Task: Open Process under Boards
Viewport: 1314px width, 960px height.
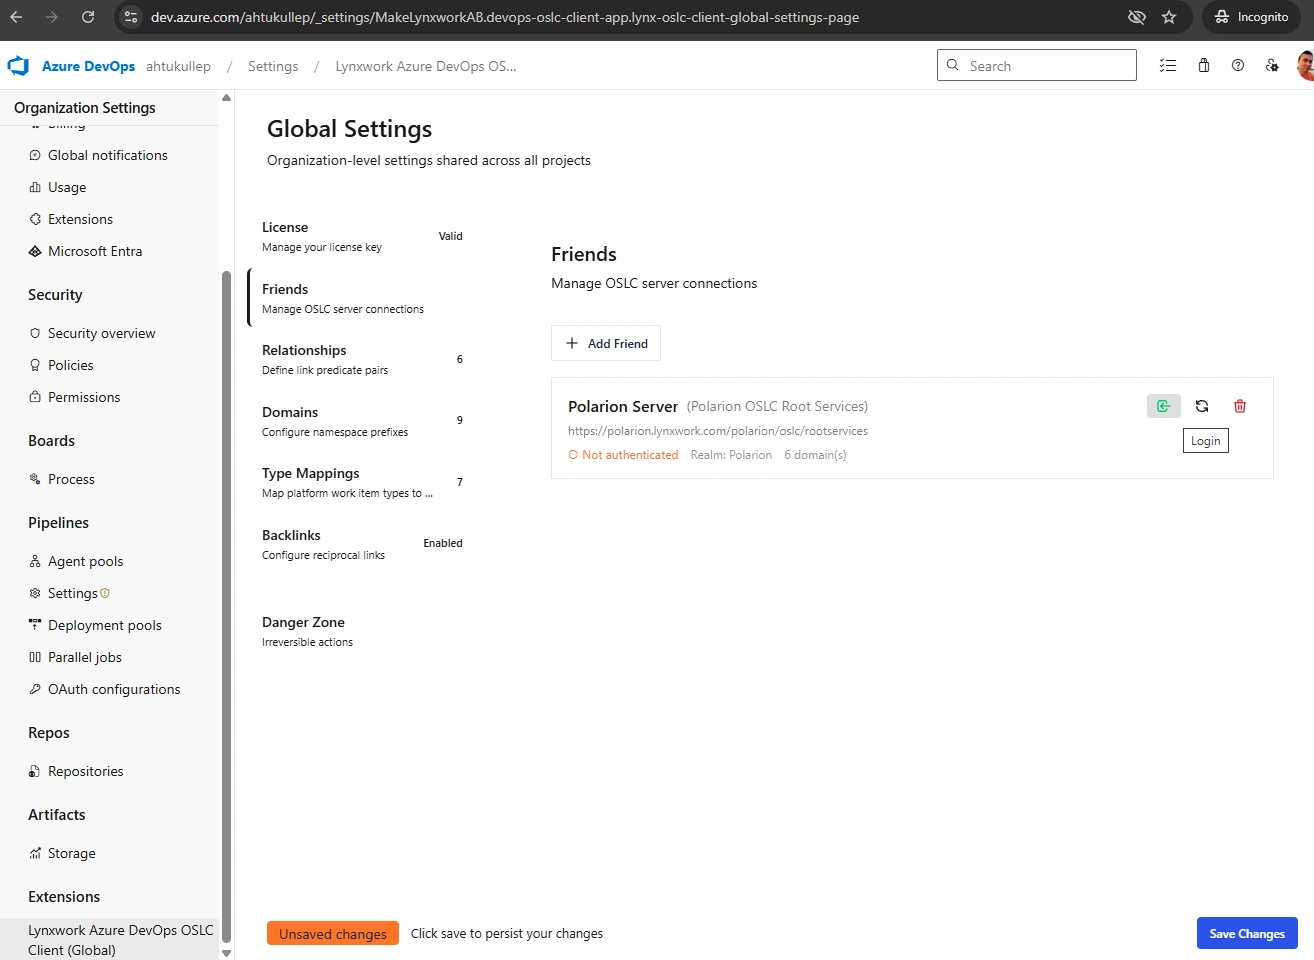Action: [71, 479]
